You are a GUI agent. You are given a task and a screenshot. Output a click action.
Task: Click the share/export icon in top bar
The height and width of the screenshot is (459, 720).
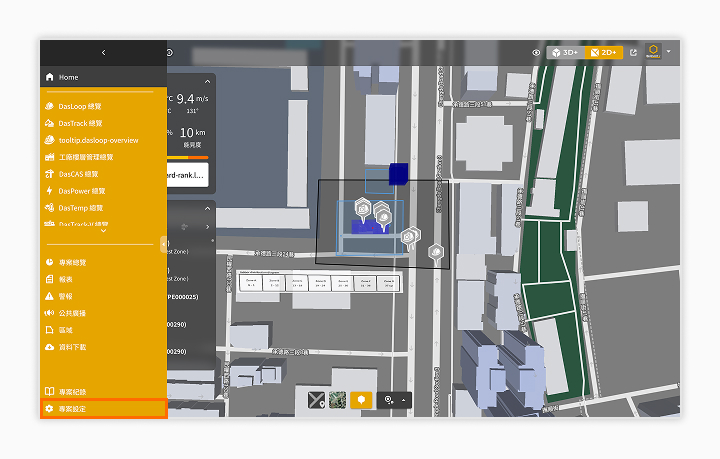(x=633, y=53)
